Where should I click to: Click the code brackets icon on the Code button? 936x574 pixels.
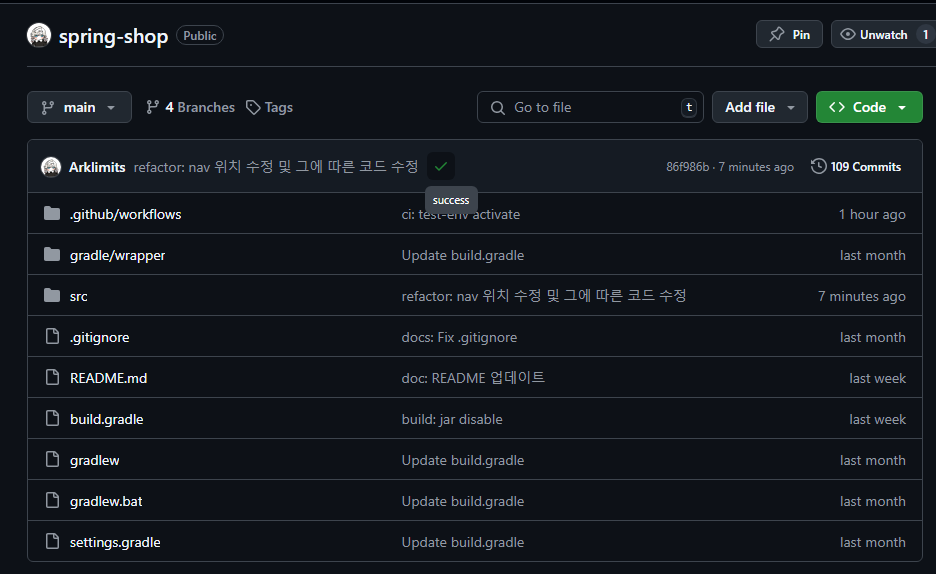tap(837, 107)
